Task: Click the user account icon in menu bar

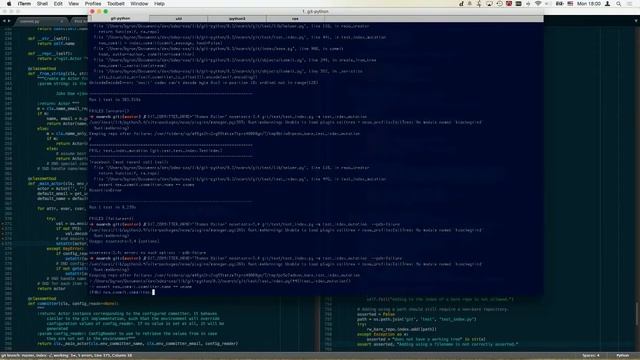Action: coord(608,4)
